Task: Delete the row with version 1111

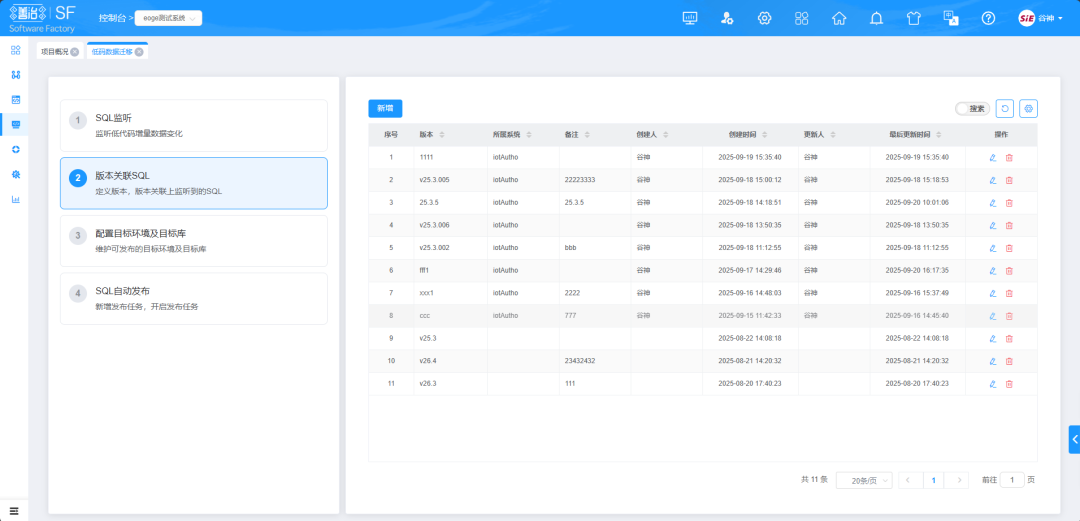Action: point(1009,157)
